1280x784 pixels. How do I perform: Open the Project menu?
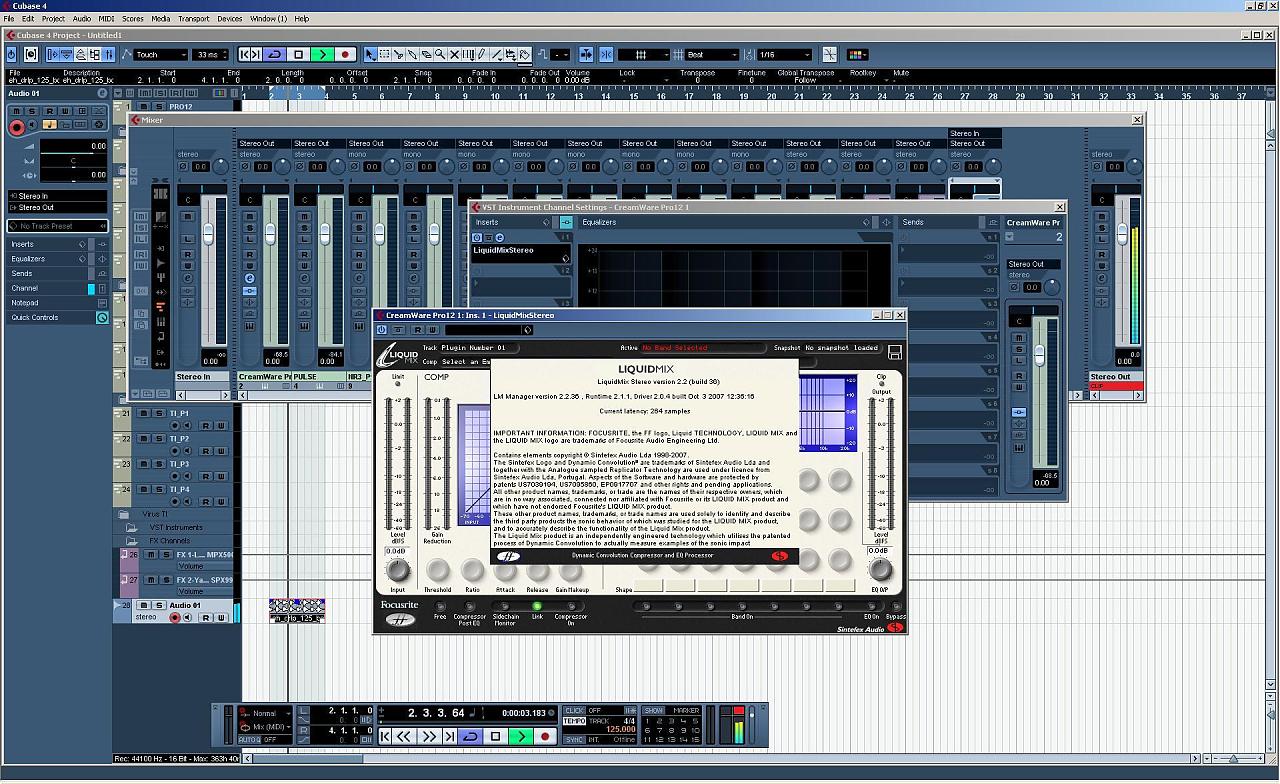(x=53, y=18)
